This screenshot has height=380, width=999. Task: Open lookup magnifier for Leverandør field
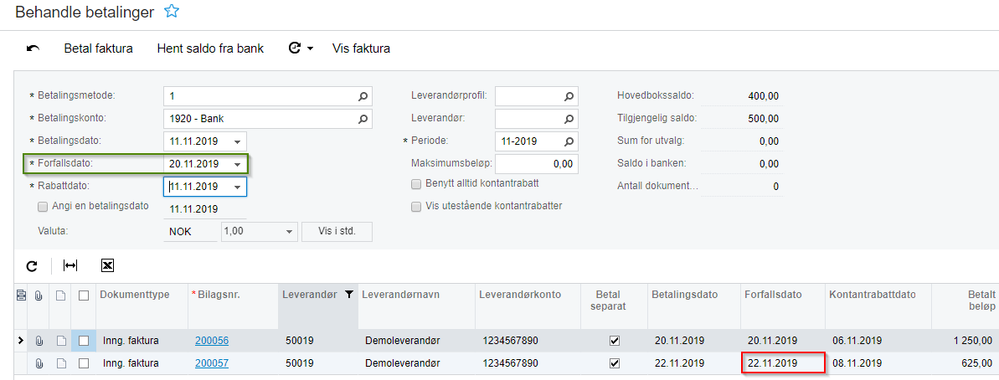click(x=568, y=119)
